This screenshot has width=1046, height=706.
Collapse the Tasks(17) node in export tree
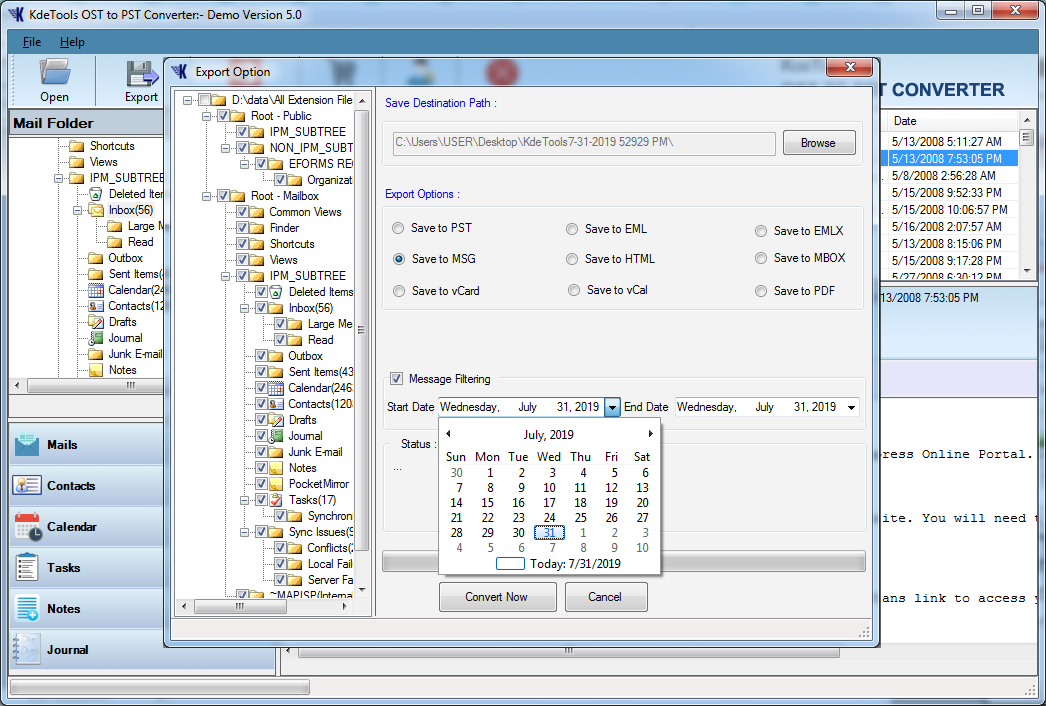pyautogui.click(x=245, y=500)
